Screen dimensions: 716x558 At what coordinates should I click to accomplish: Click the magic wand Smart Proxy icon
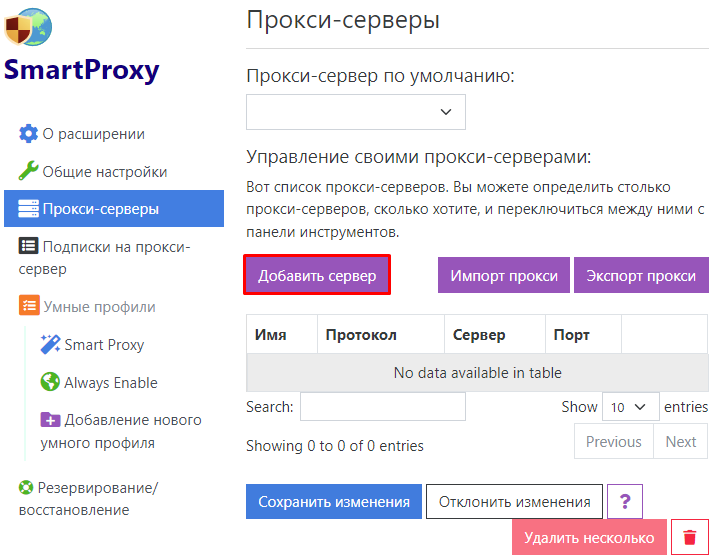point(50,344)
